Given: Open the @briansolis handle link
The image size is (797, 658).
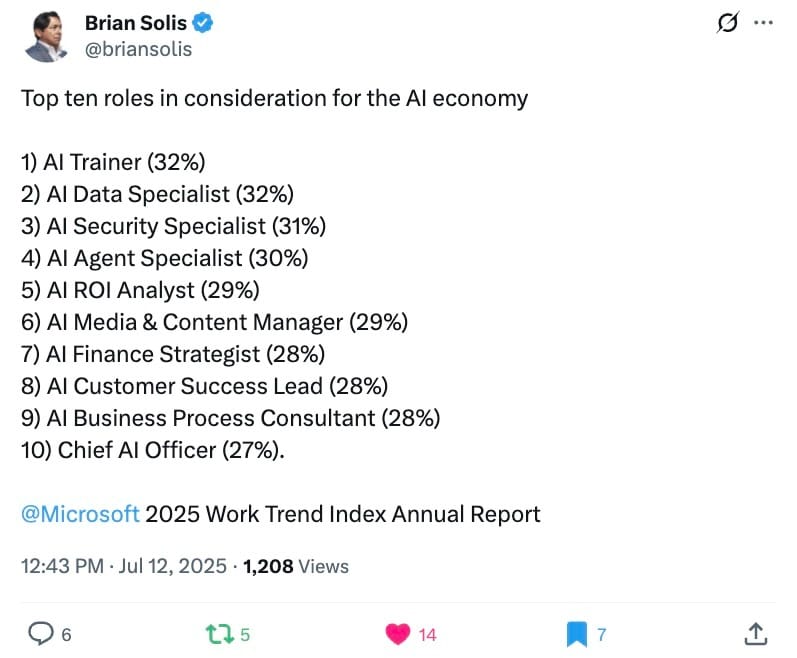Looking at the screenshot, I should pyautogui.click(x=138, y=49).
